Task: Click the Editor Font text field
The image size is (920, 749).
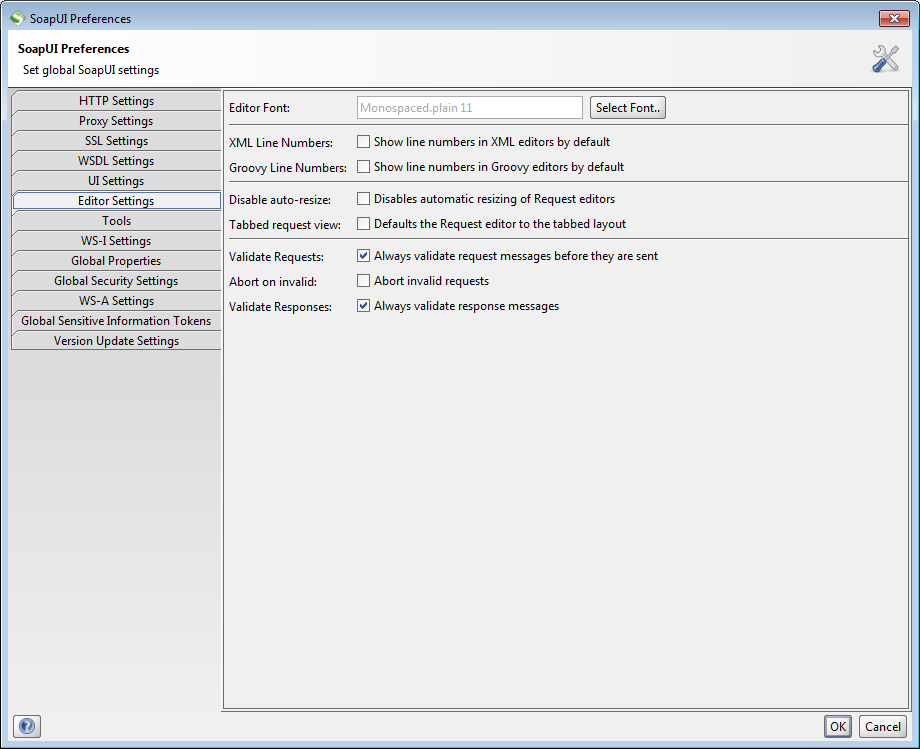Action: (469, 108)
